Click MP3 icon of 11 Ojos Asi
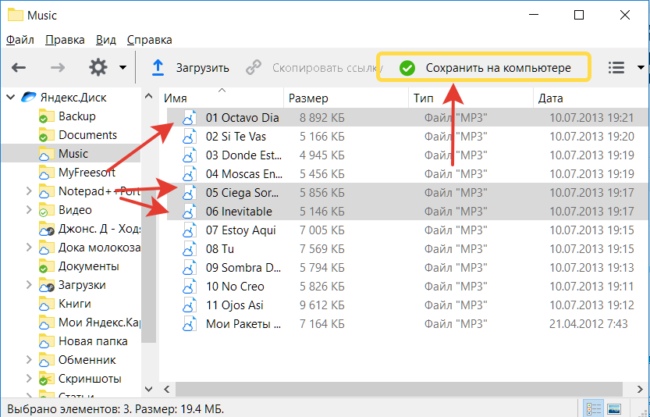The width and height of the screenshot is (650, 417). coord(189,305)
